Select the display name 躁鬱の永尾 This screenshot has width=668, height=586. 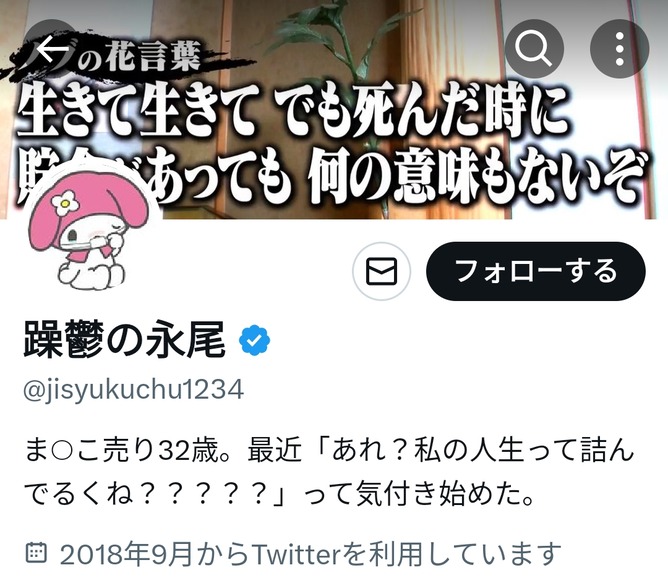pos(124,340)
